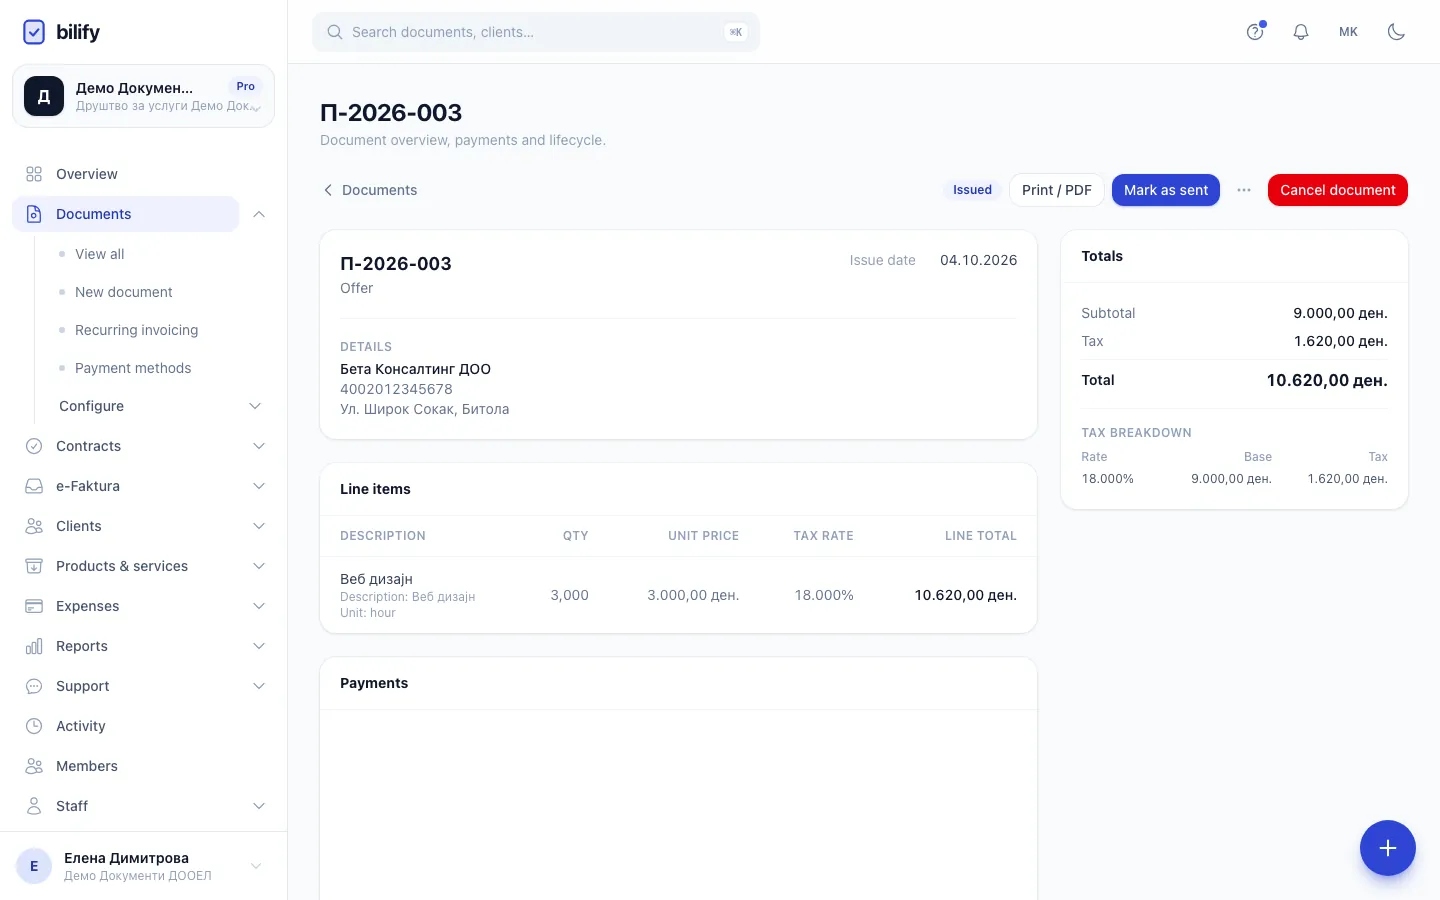
Task: Open the help icon in the top bar
Action: point(1255,32)
